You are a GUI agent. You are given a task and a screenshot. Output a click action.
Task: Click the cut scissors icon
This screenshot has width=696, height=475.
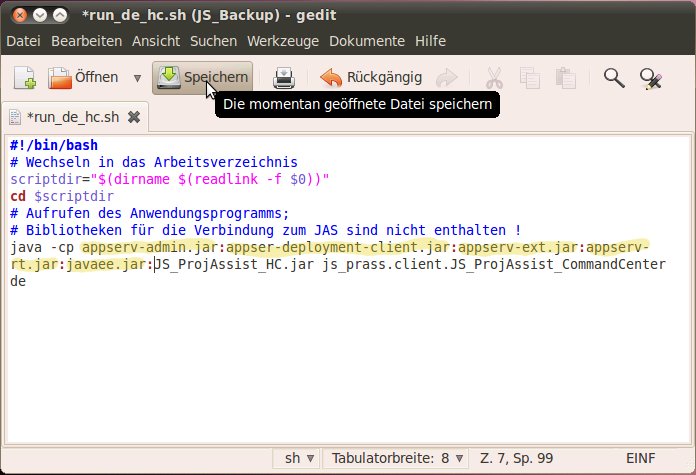tap(494, 78)
